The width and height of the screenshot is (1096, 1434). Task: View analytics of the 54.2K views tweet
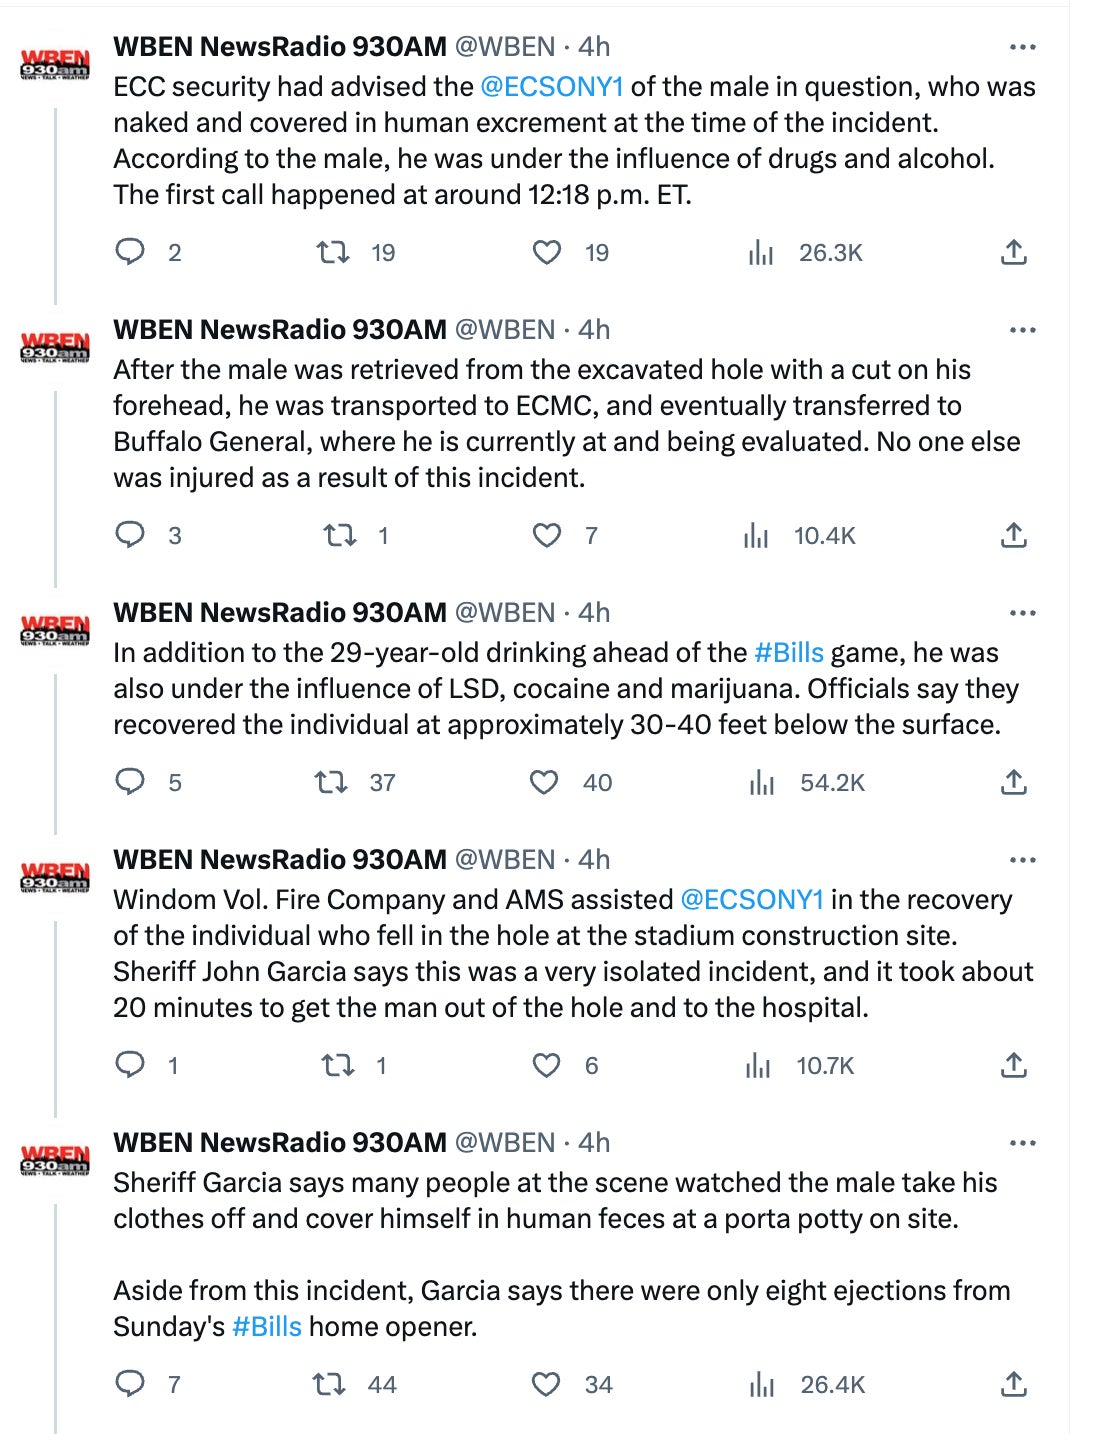point(762,782)
